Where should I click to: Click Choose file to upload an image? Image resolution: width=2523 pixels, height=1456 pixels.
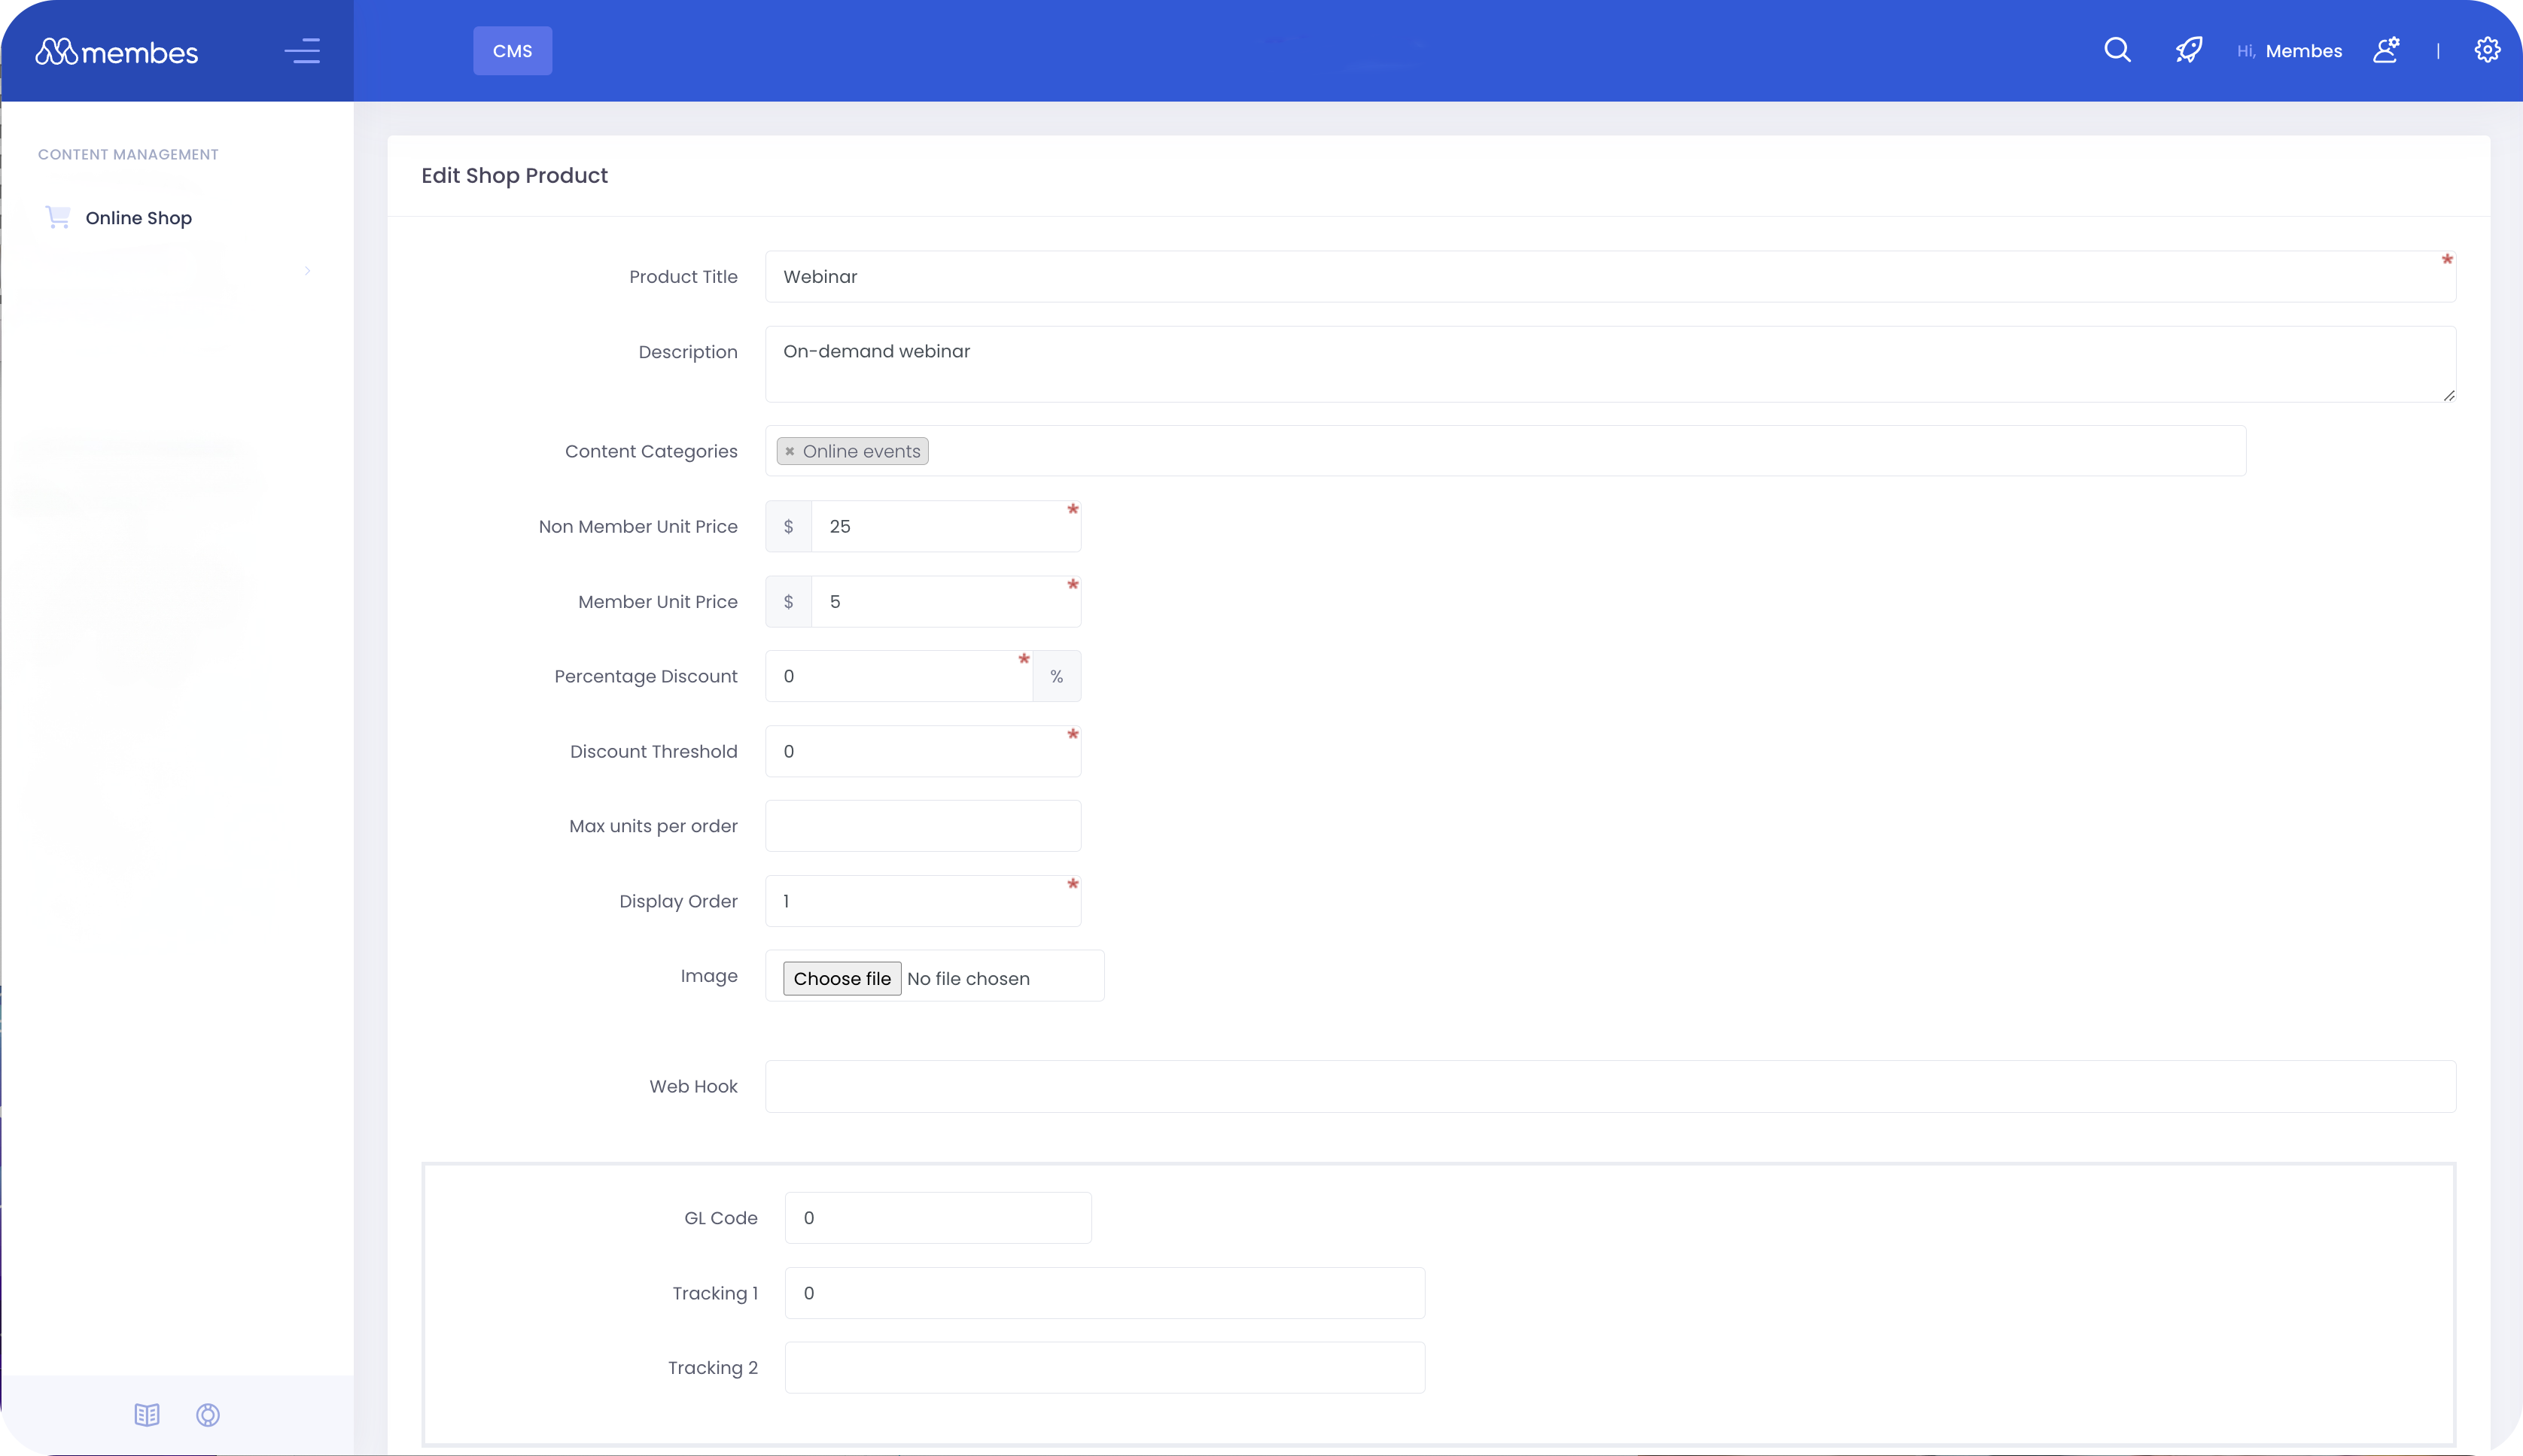coord(841,977)
